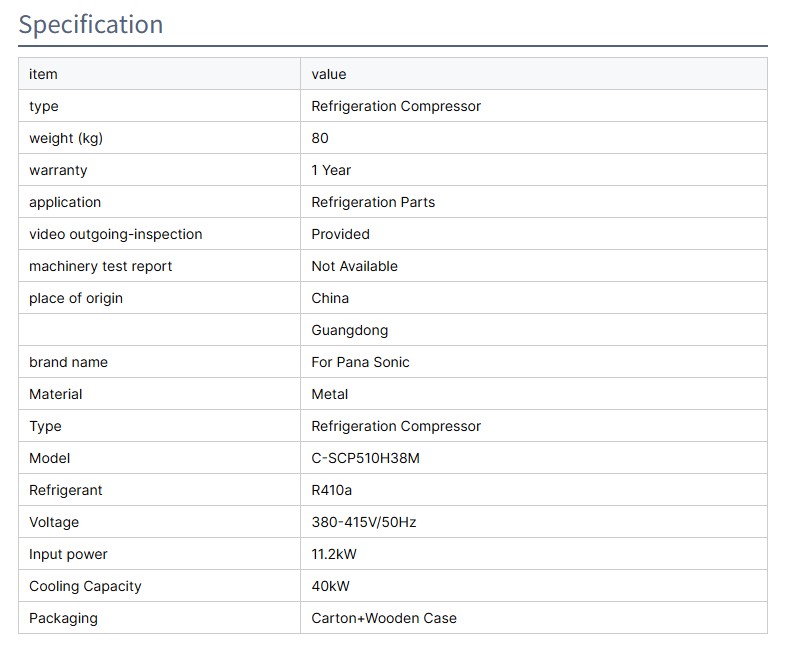Click 'video outgoing-inspection' label
Viewport: 788px width, 648px height.
[x=116, y=234]
